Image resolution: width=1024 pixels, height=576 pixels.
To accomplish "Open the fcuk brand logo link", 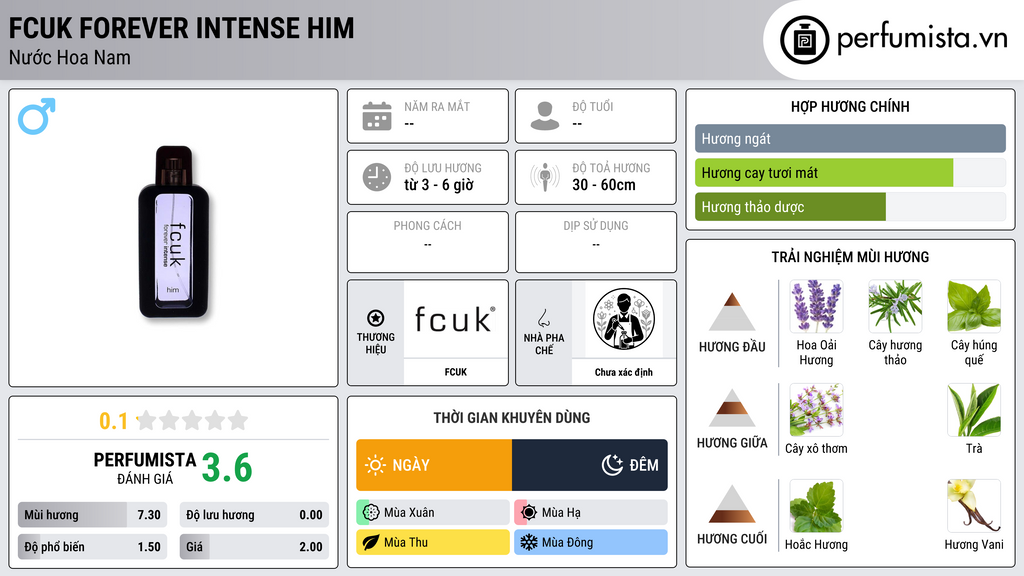I will 455,319.
